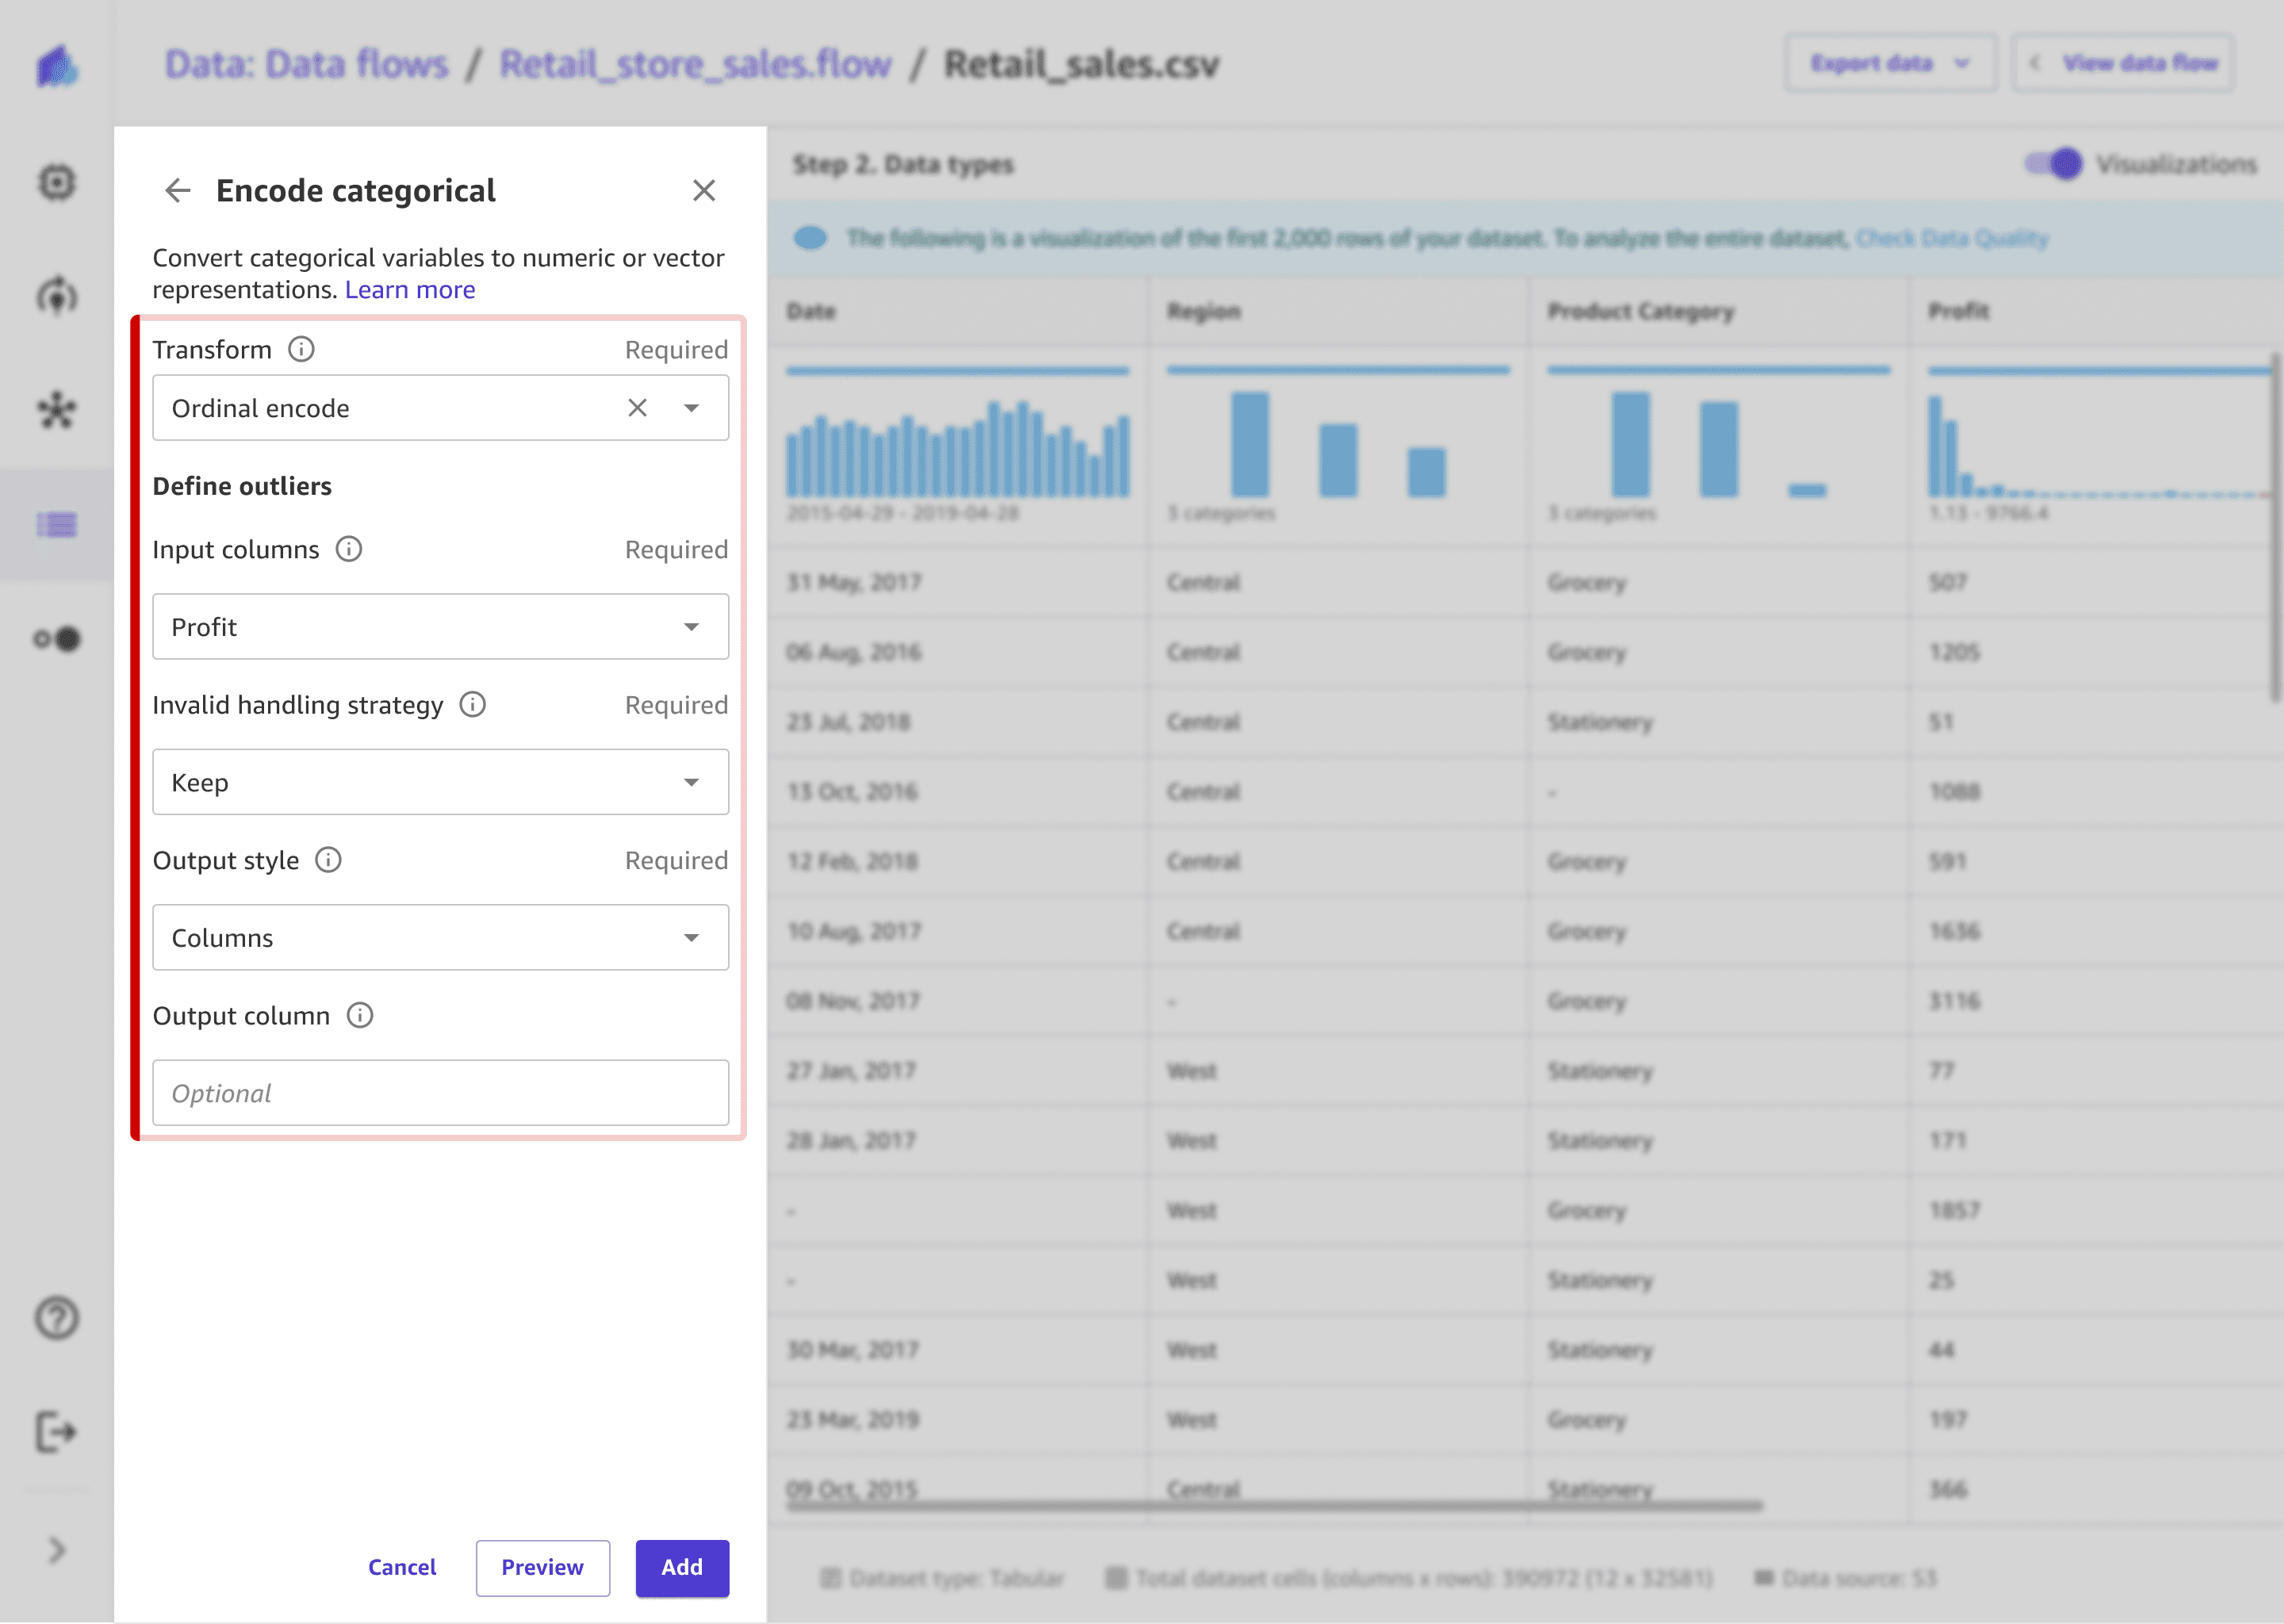Click the Output column optional field

(x=440, y=1093)
